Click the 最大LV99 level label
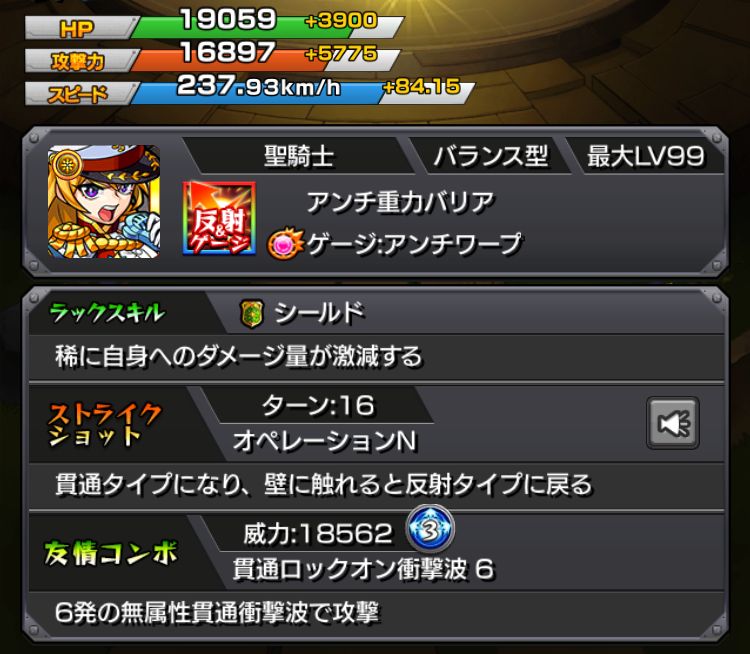 (645, 156)
